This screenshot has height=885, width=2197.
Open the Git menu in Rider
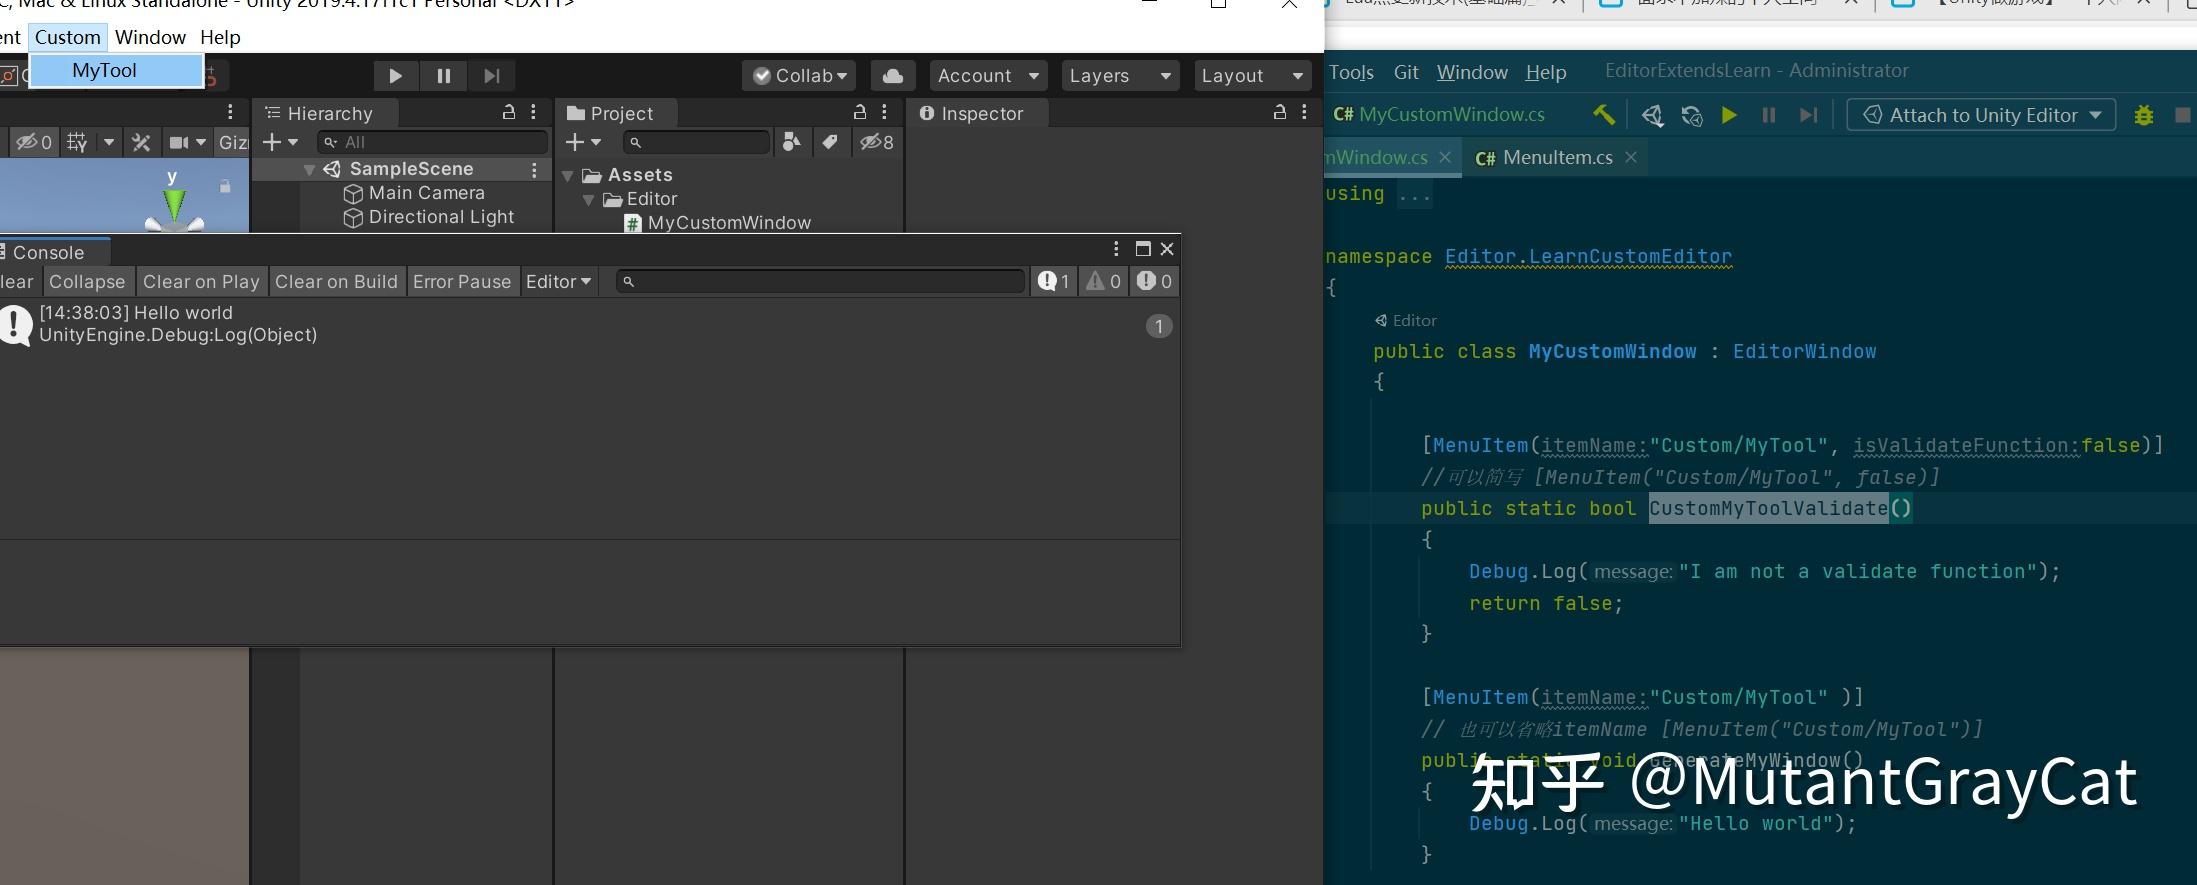coord(1406,72)
